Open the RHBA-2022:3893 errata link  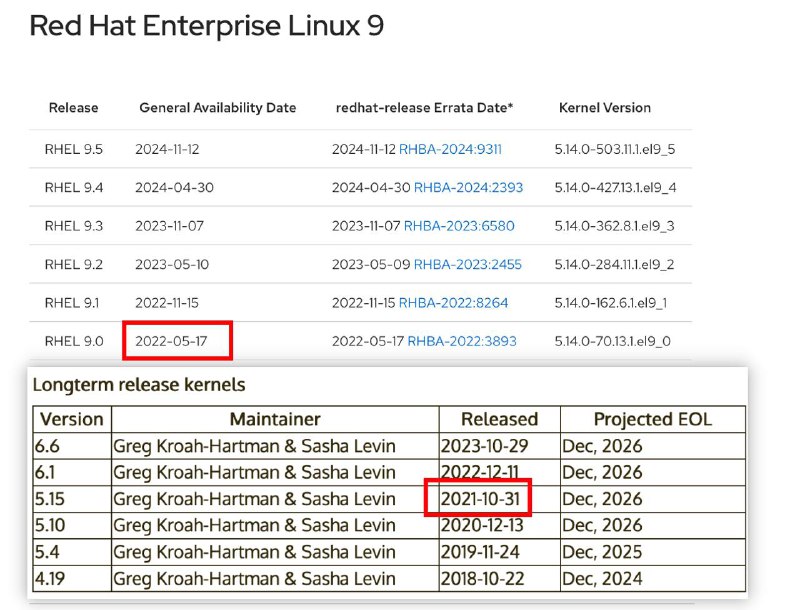[x=460, y=341]
